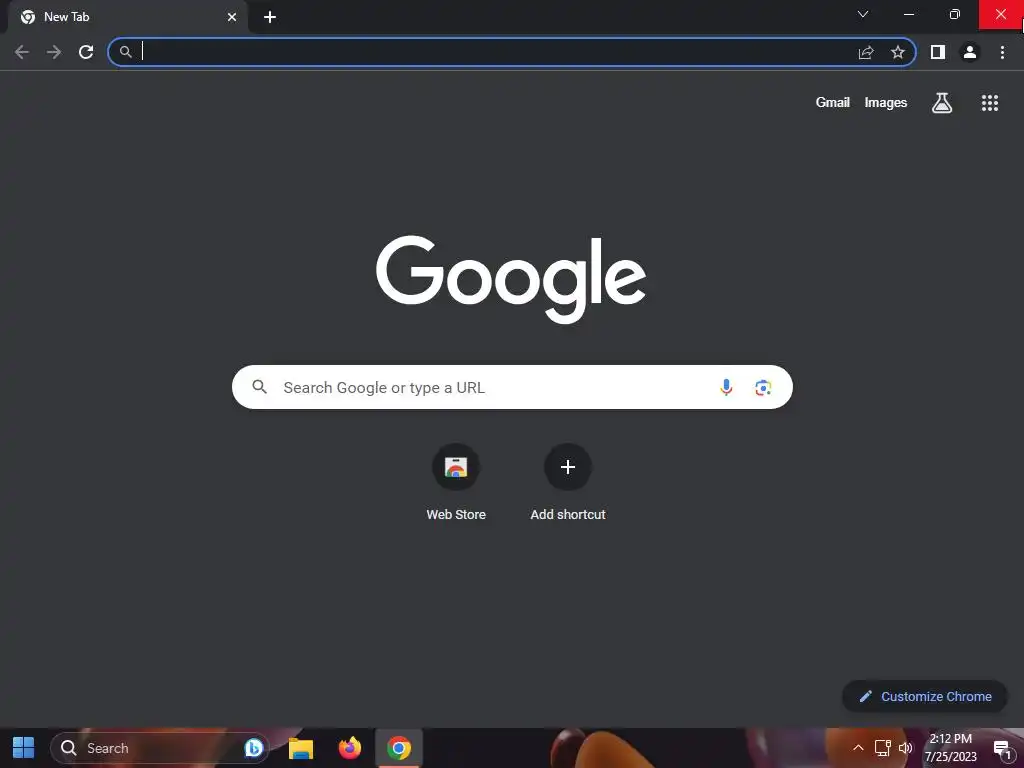The width and height of the screenshot is (1024, 768).
Task: Open the Windows Start menu
Action: [24, 748]
